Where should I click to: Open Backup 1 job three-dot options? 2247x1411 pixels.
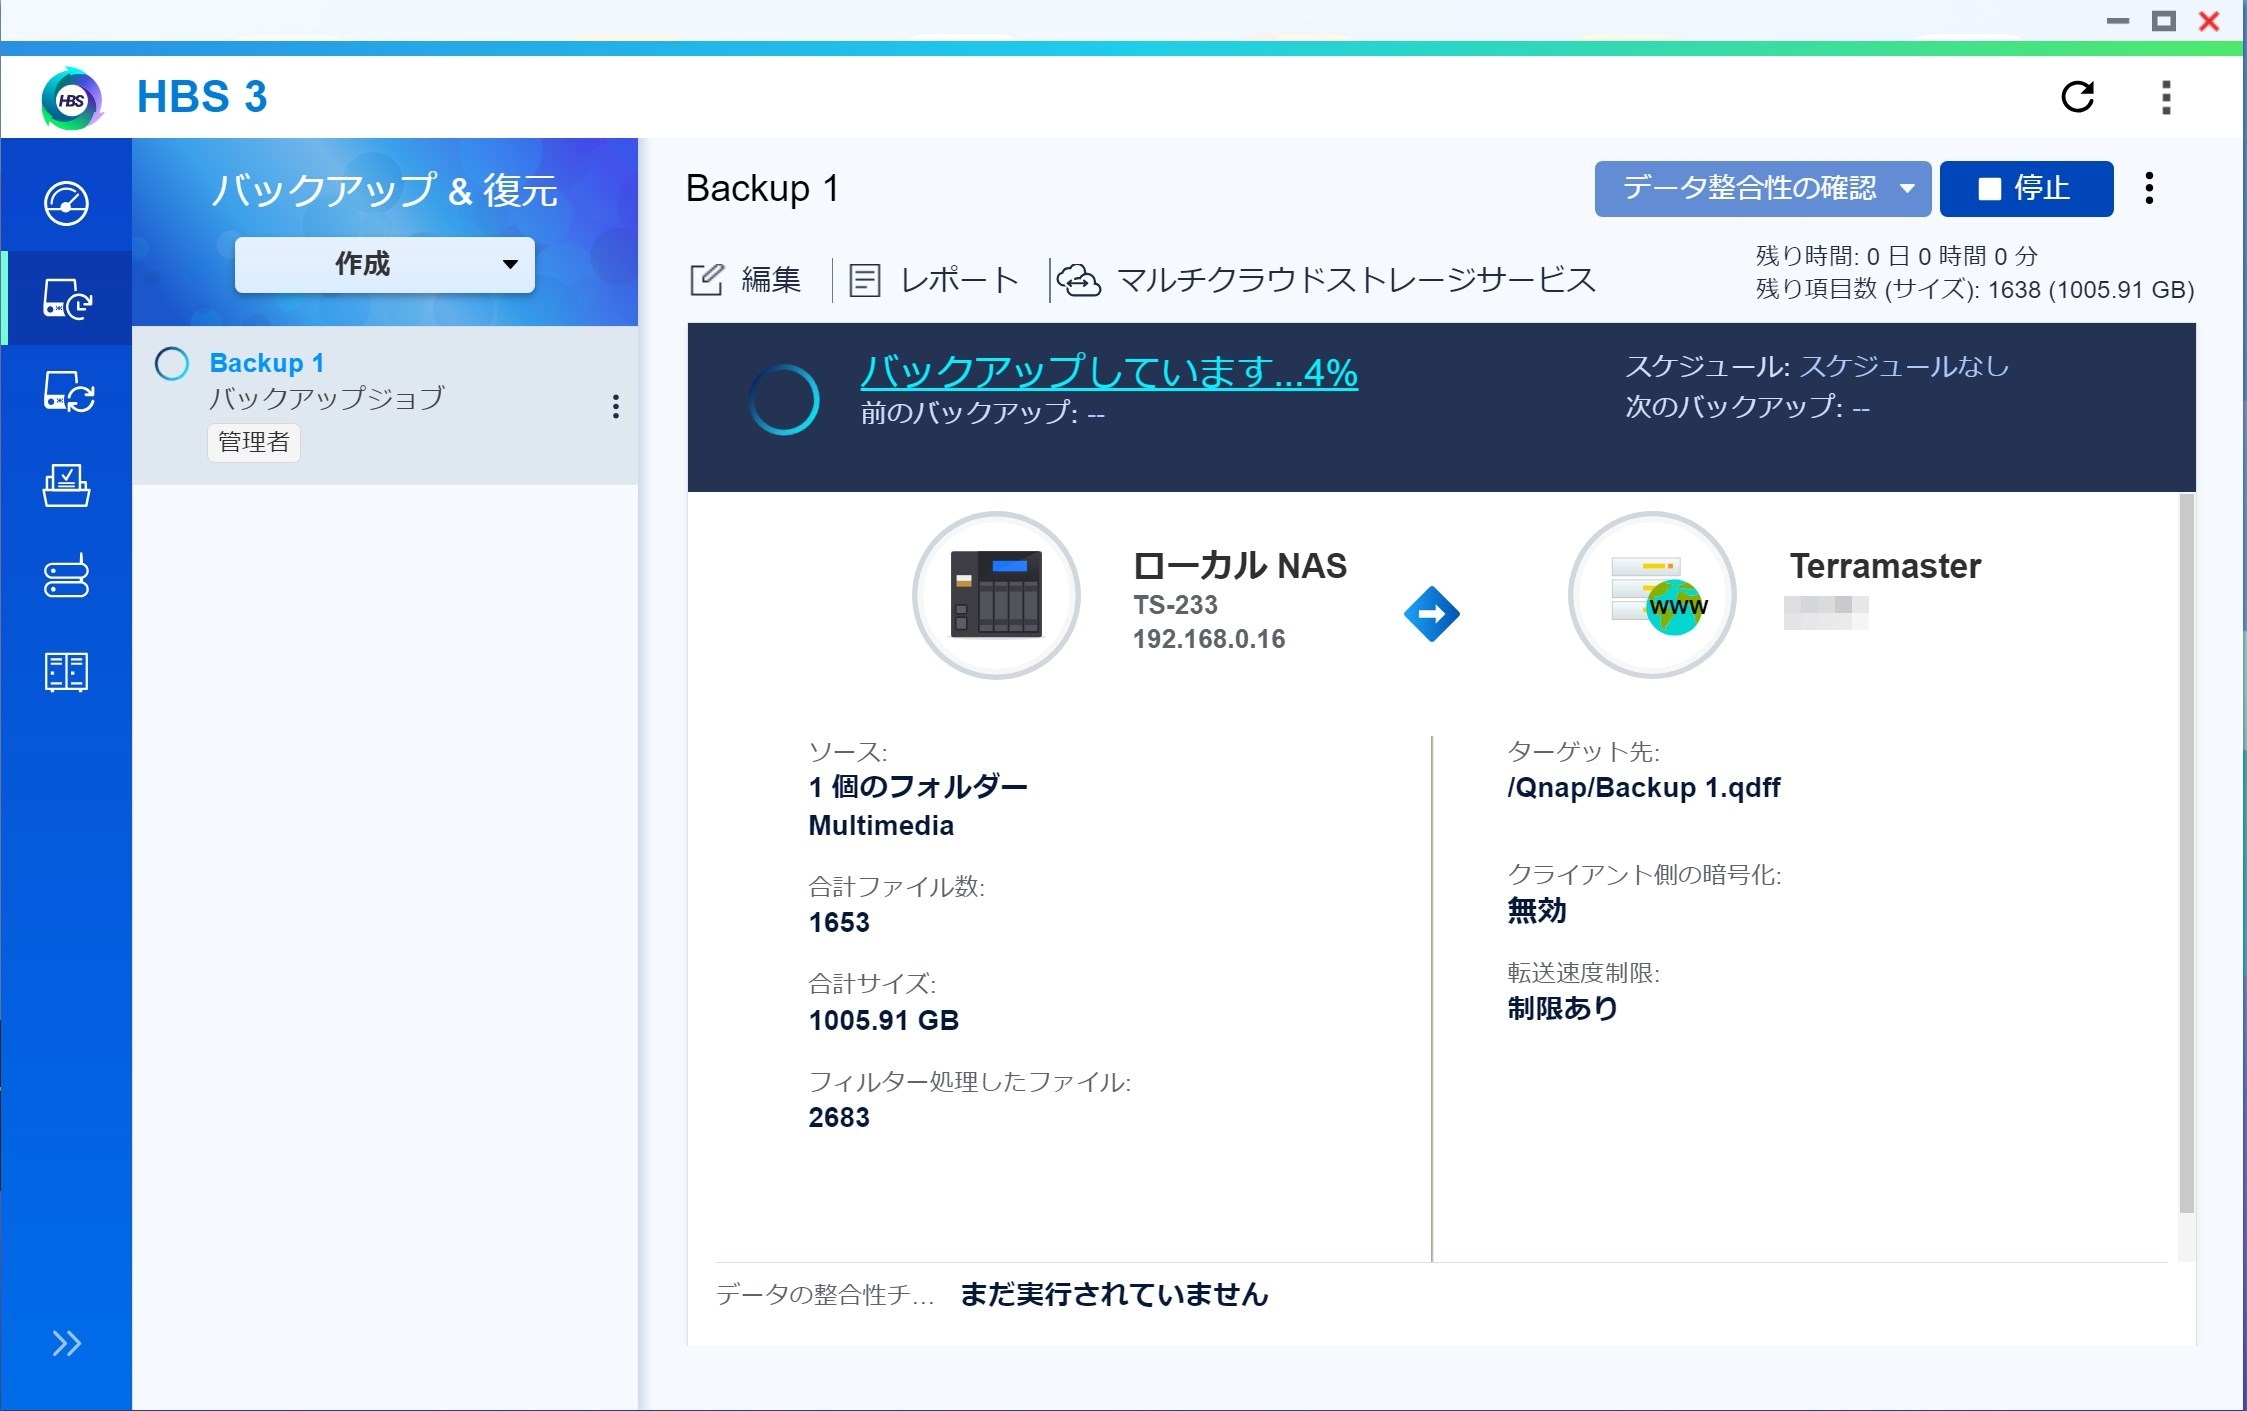[615, 406]
